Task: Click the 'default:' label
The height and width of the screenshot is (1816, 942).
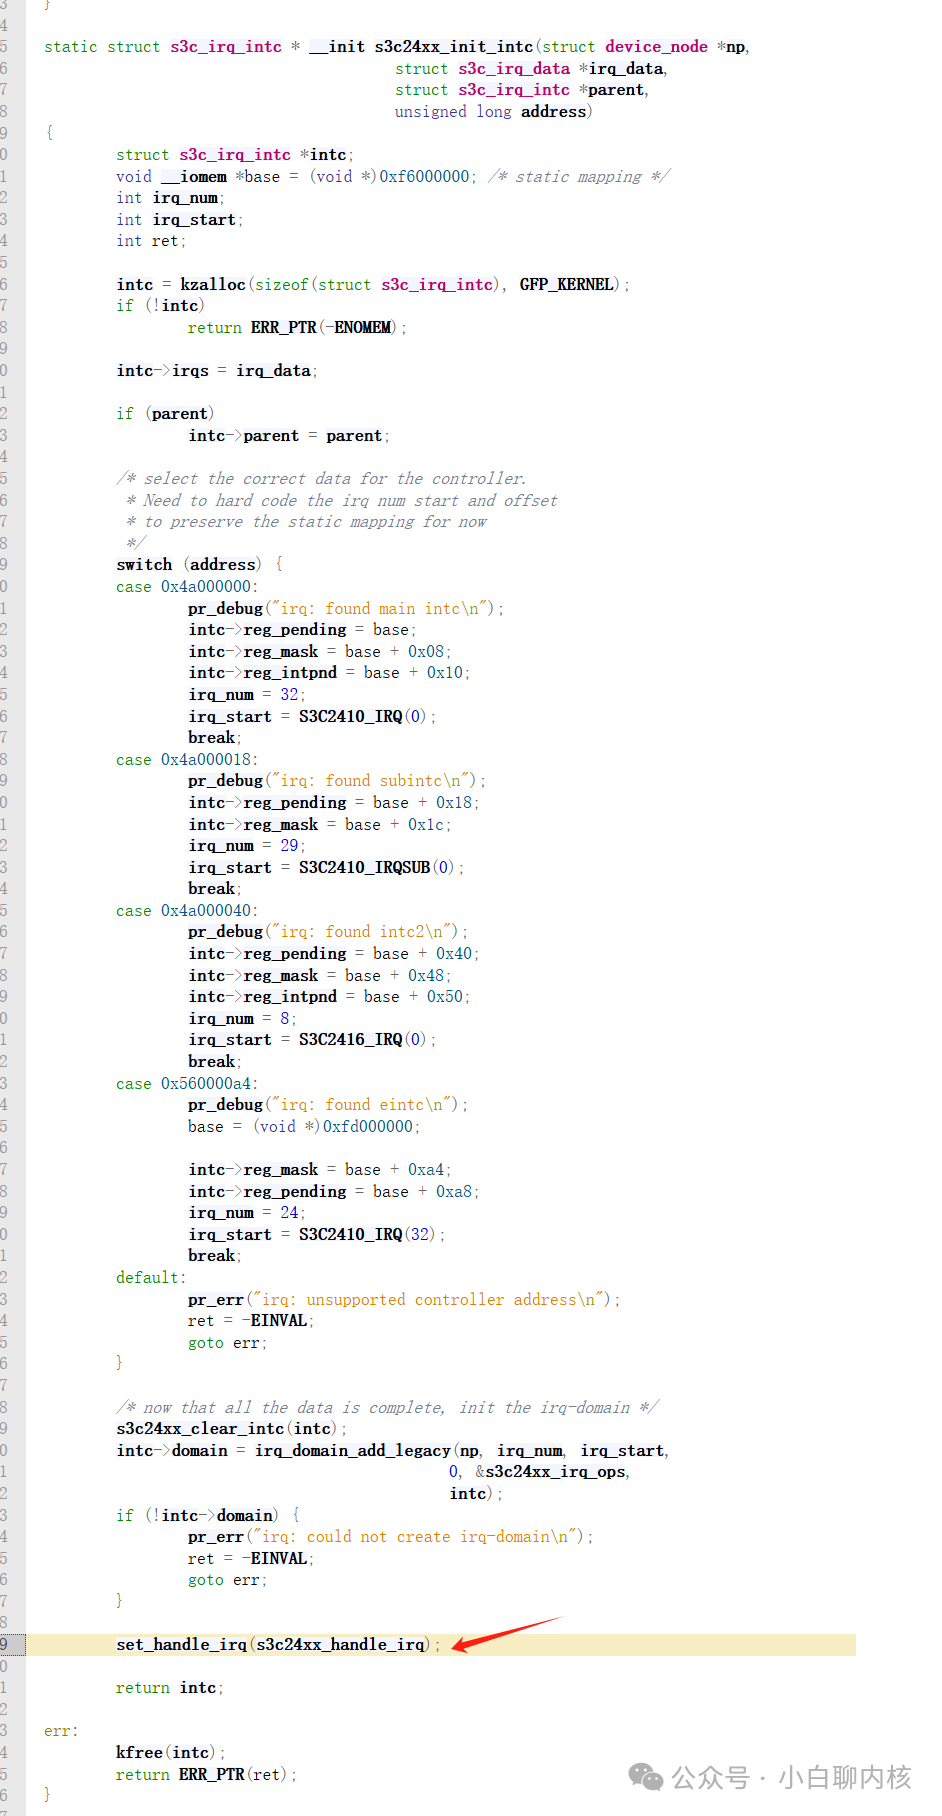Action: [x=151, y=1278]
